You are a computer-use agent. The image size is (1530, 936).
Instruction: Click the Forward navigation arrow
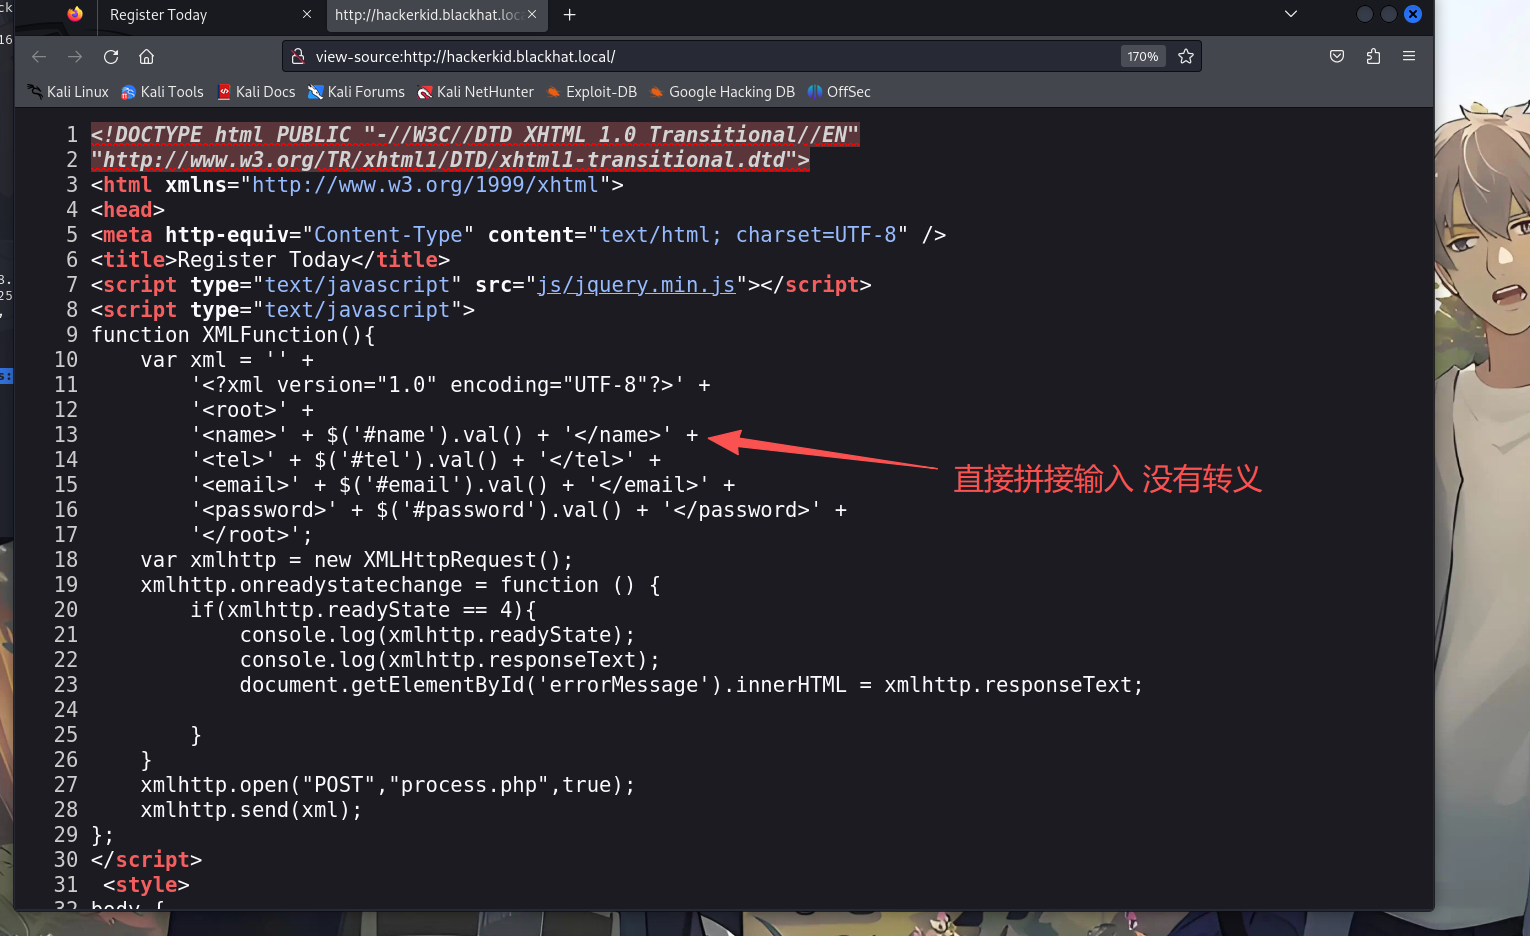pyautogui.click(x=75, y=57)
